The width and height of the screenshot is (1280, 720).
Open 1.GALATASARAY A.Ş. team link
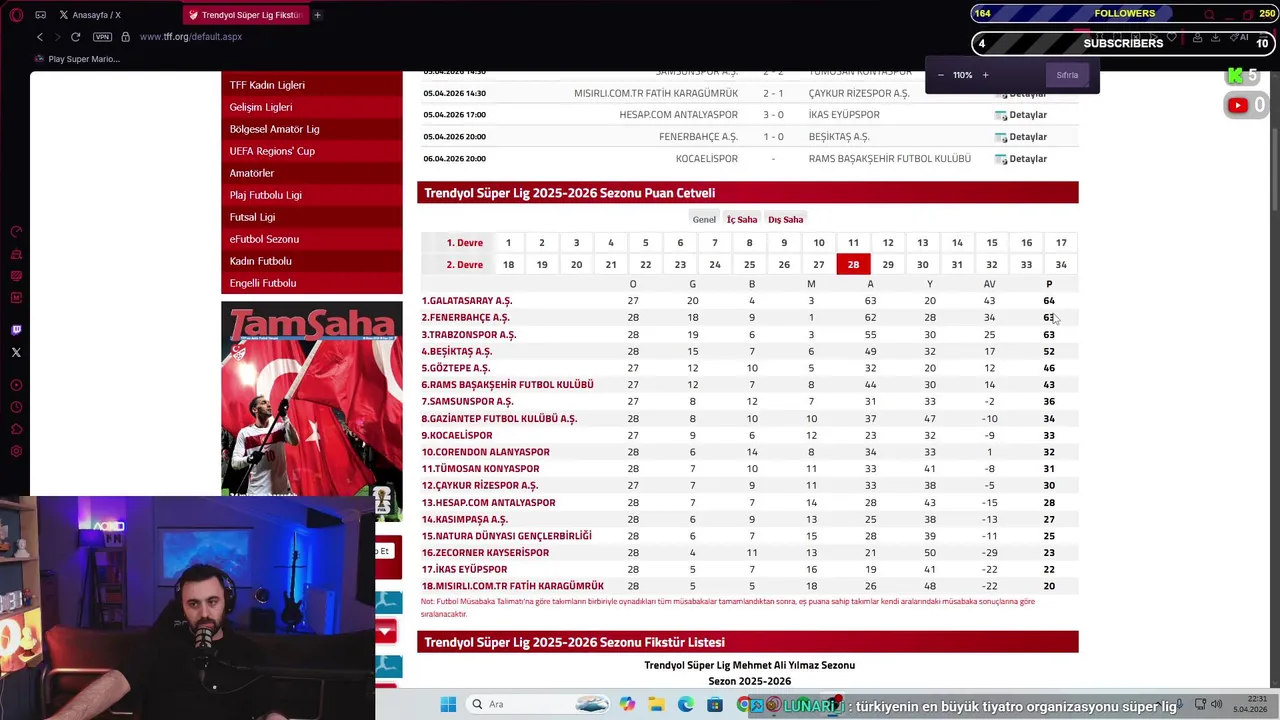point(467,300)
